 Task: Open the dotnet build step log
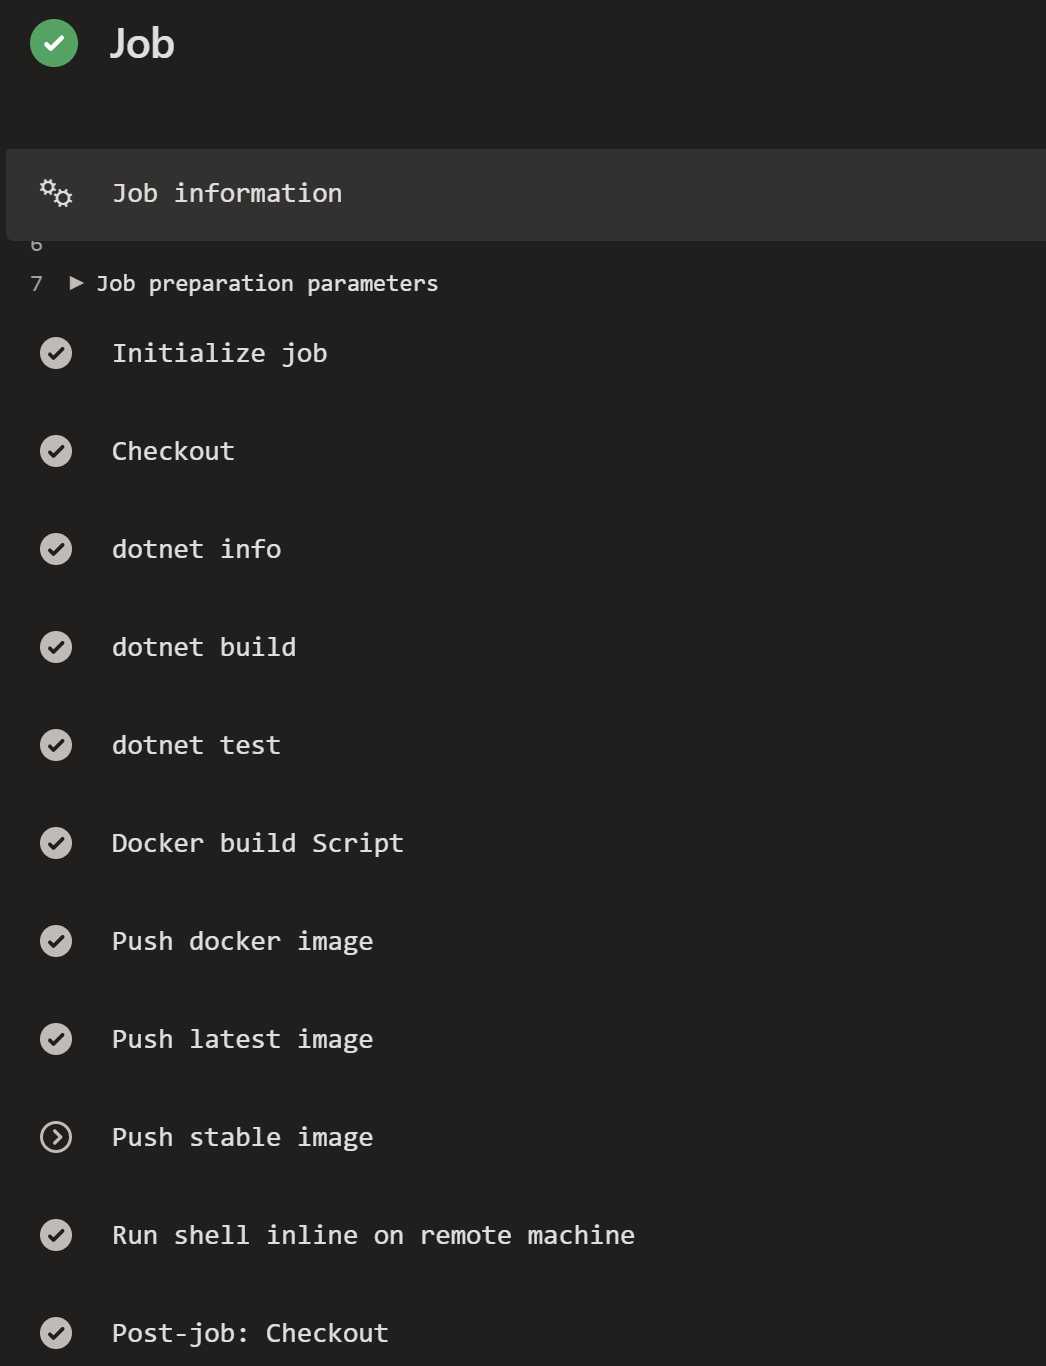tap(526, 647)
